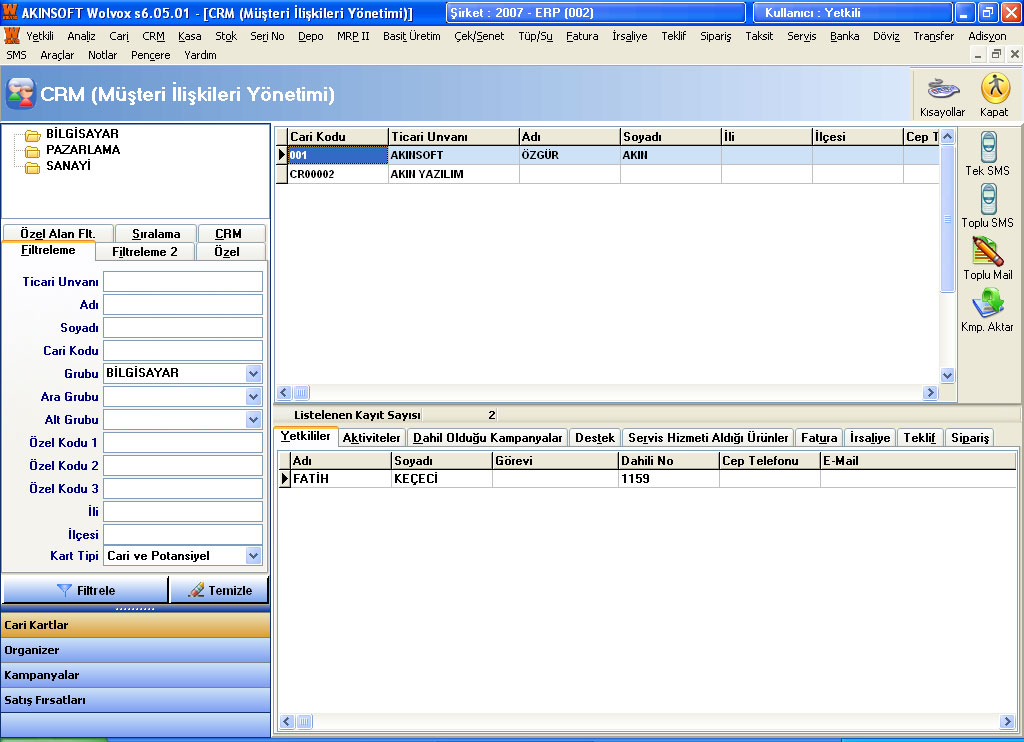
Task: Select the PAZARLAMA folder
Action: click(x=82, y=150)
